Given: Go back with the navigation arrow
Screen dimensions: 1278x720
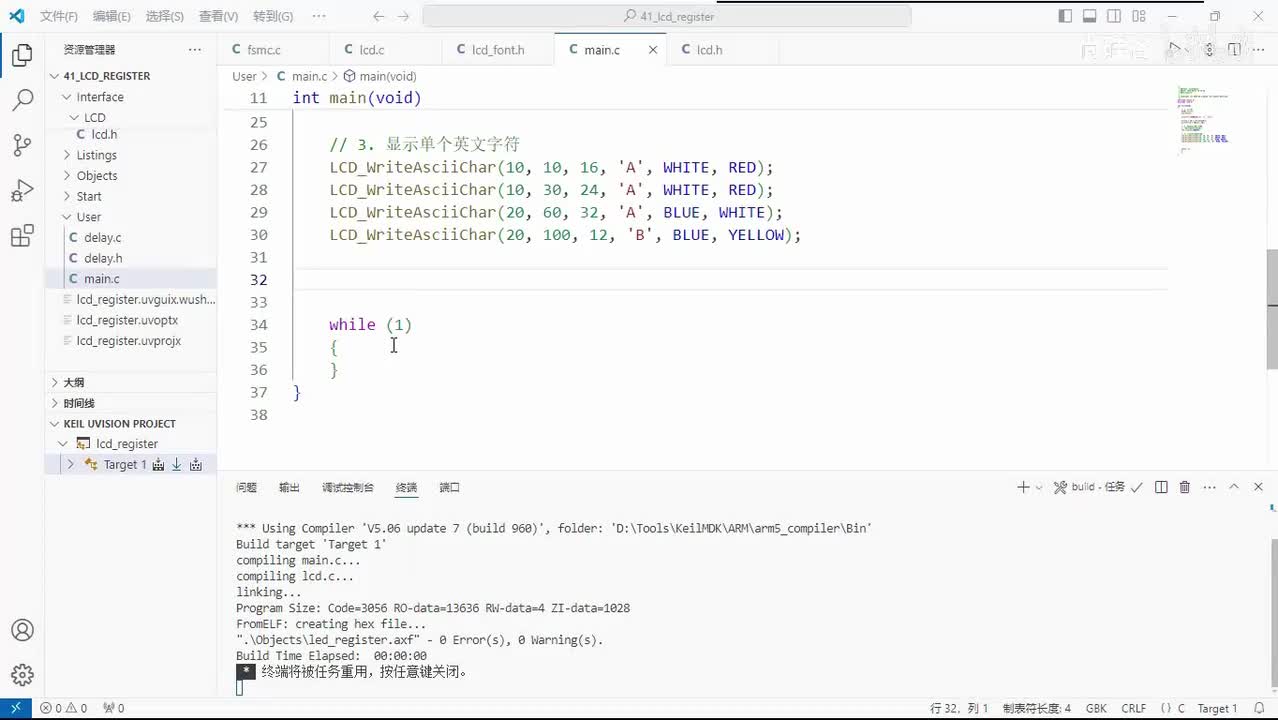Looking at the screenshot, I should tap(378, 16).
